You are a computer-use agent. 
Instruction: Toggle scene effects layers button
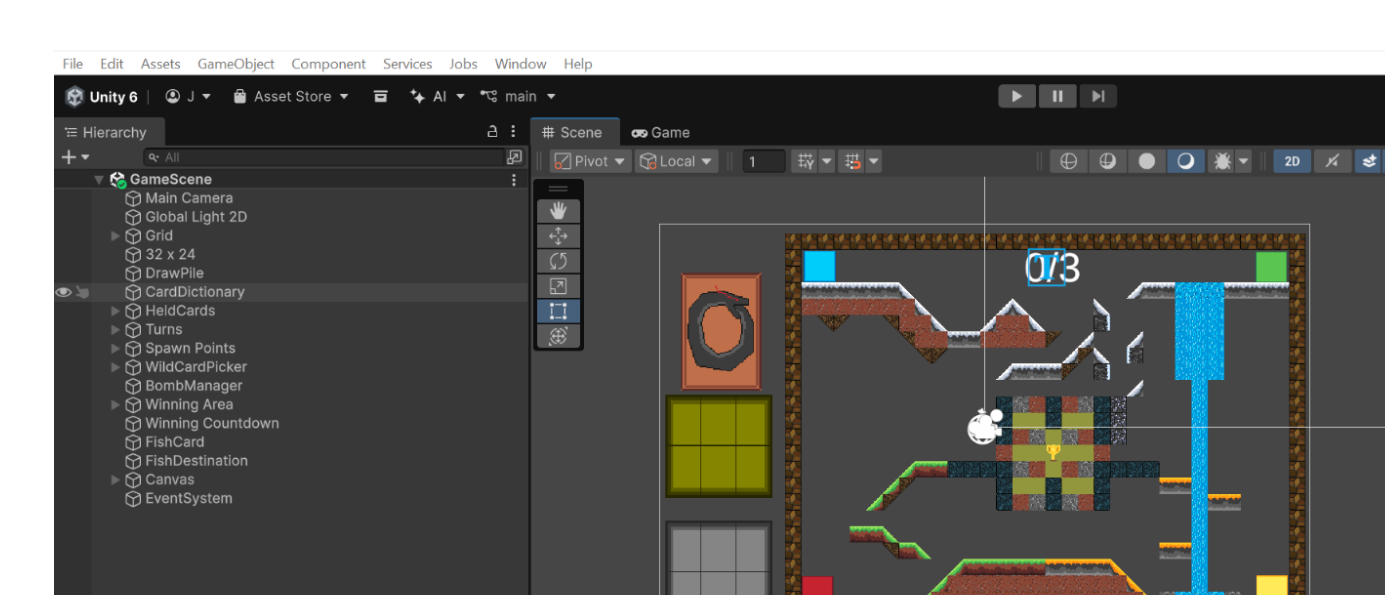(x=1370, y=161)
